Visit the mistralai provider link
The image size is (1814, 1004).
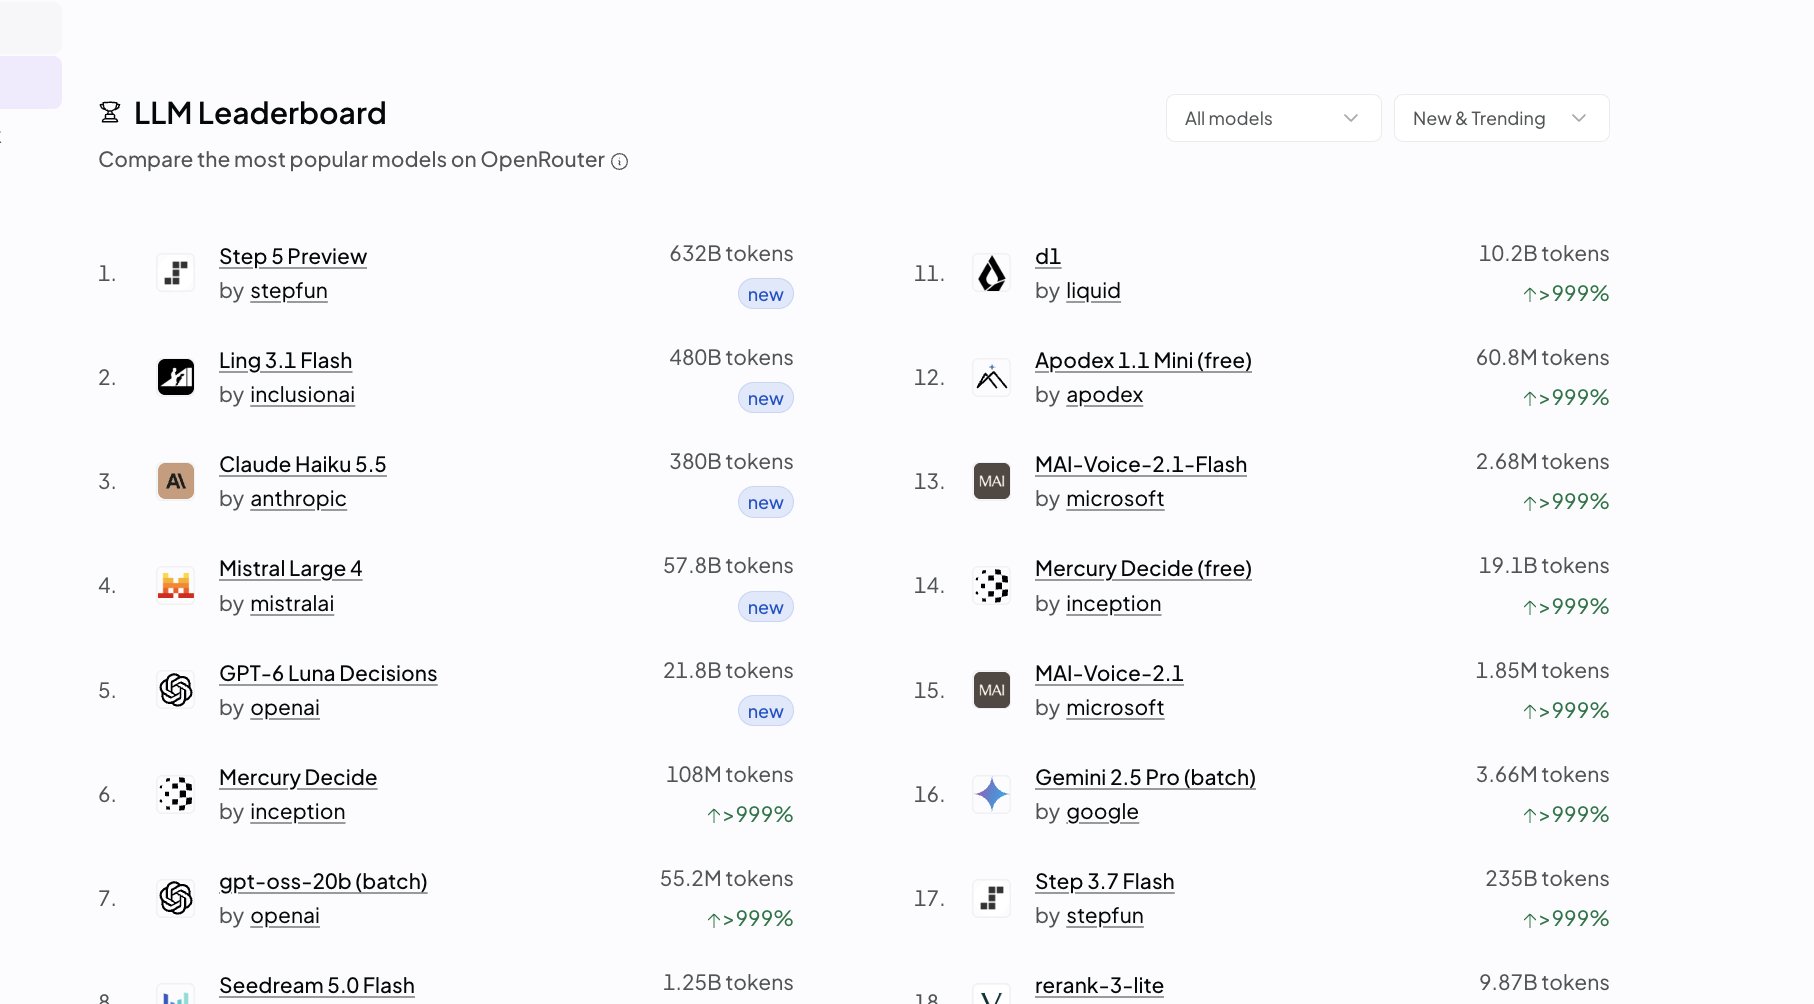click(x=292, y=603)
